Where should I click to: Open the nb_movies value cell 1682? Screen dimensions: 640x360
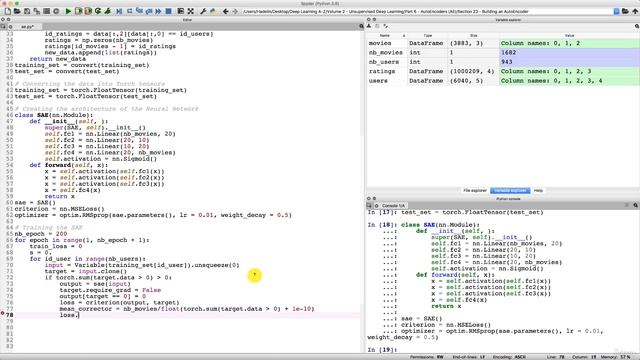[569, 53]
